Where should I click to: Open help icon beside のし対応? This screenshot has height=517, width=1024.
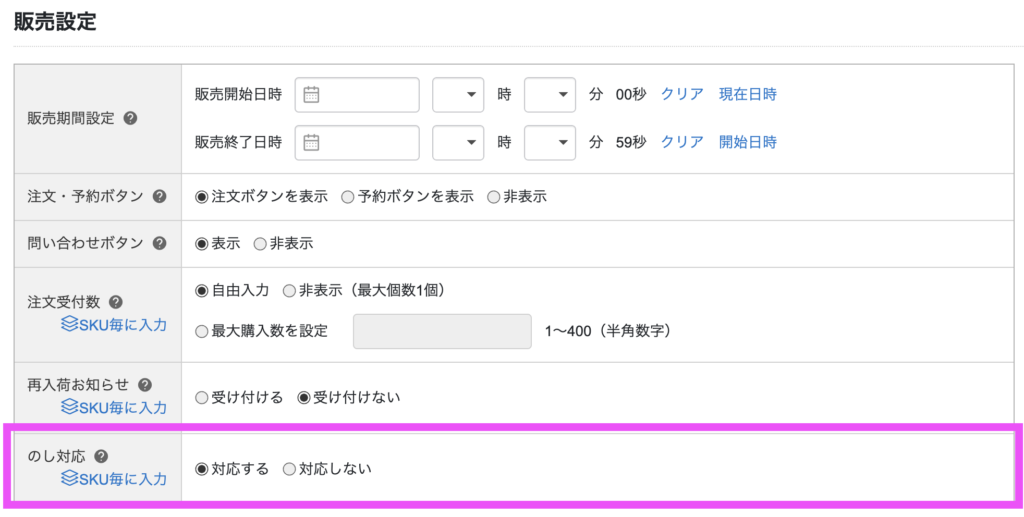pyautogui.click(x=101, y=456)
